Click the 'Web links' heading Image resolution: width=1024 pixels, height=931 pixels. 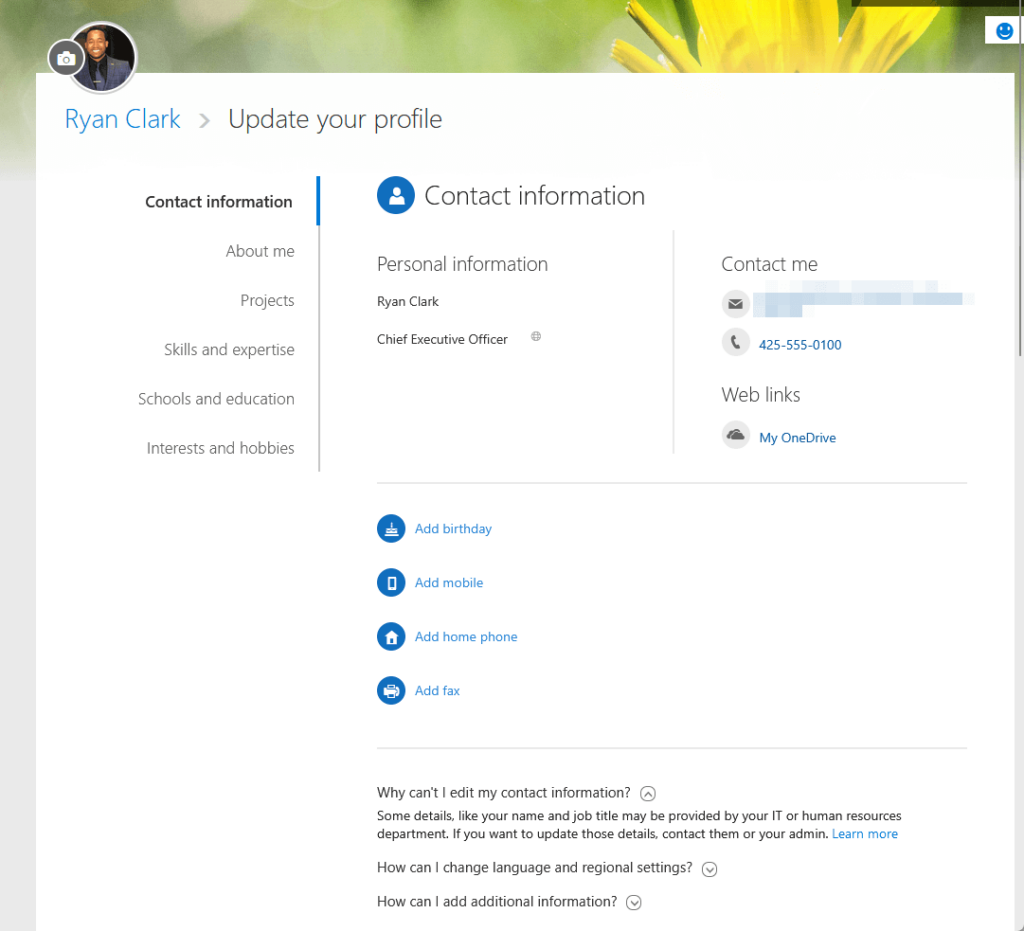coord(761,394)
